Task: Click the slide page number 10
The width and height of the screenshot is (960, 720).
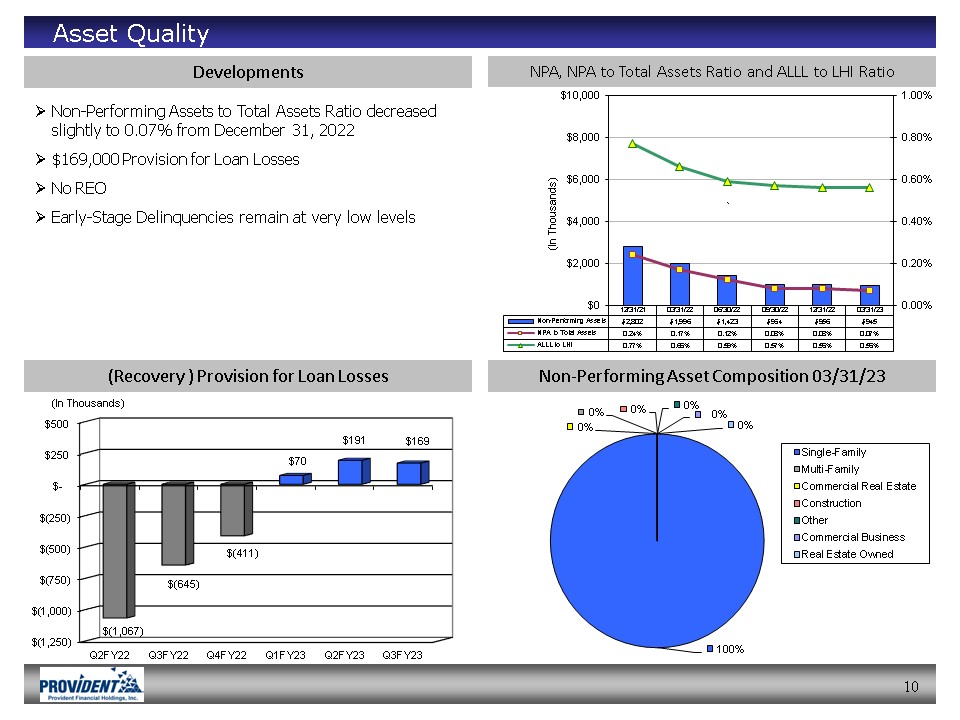Action: tap(910, 686)
